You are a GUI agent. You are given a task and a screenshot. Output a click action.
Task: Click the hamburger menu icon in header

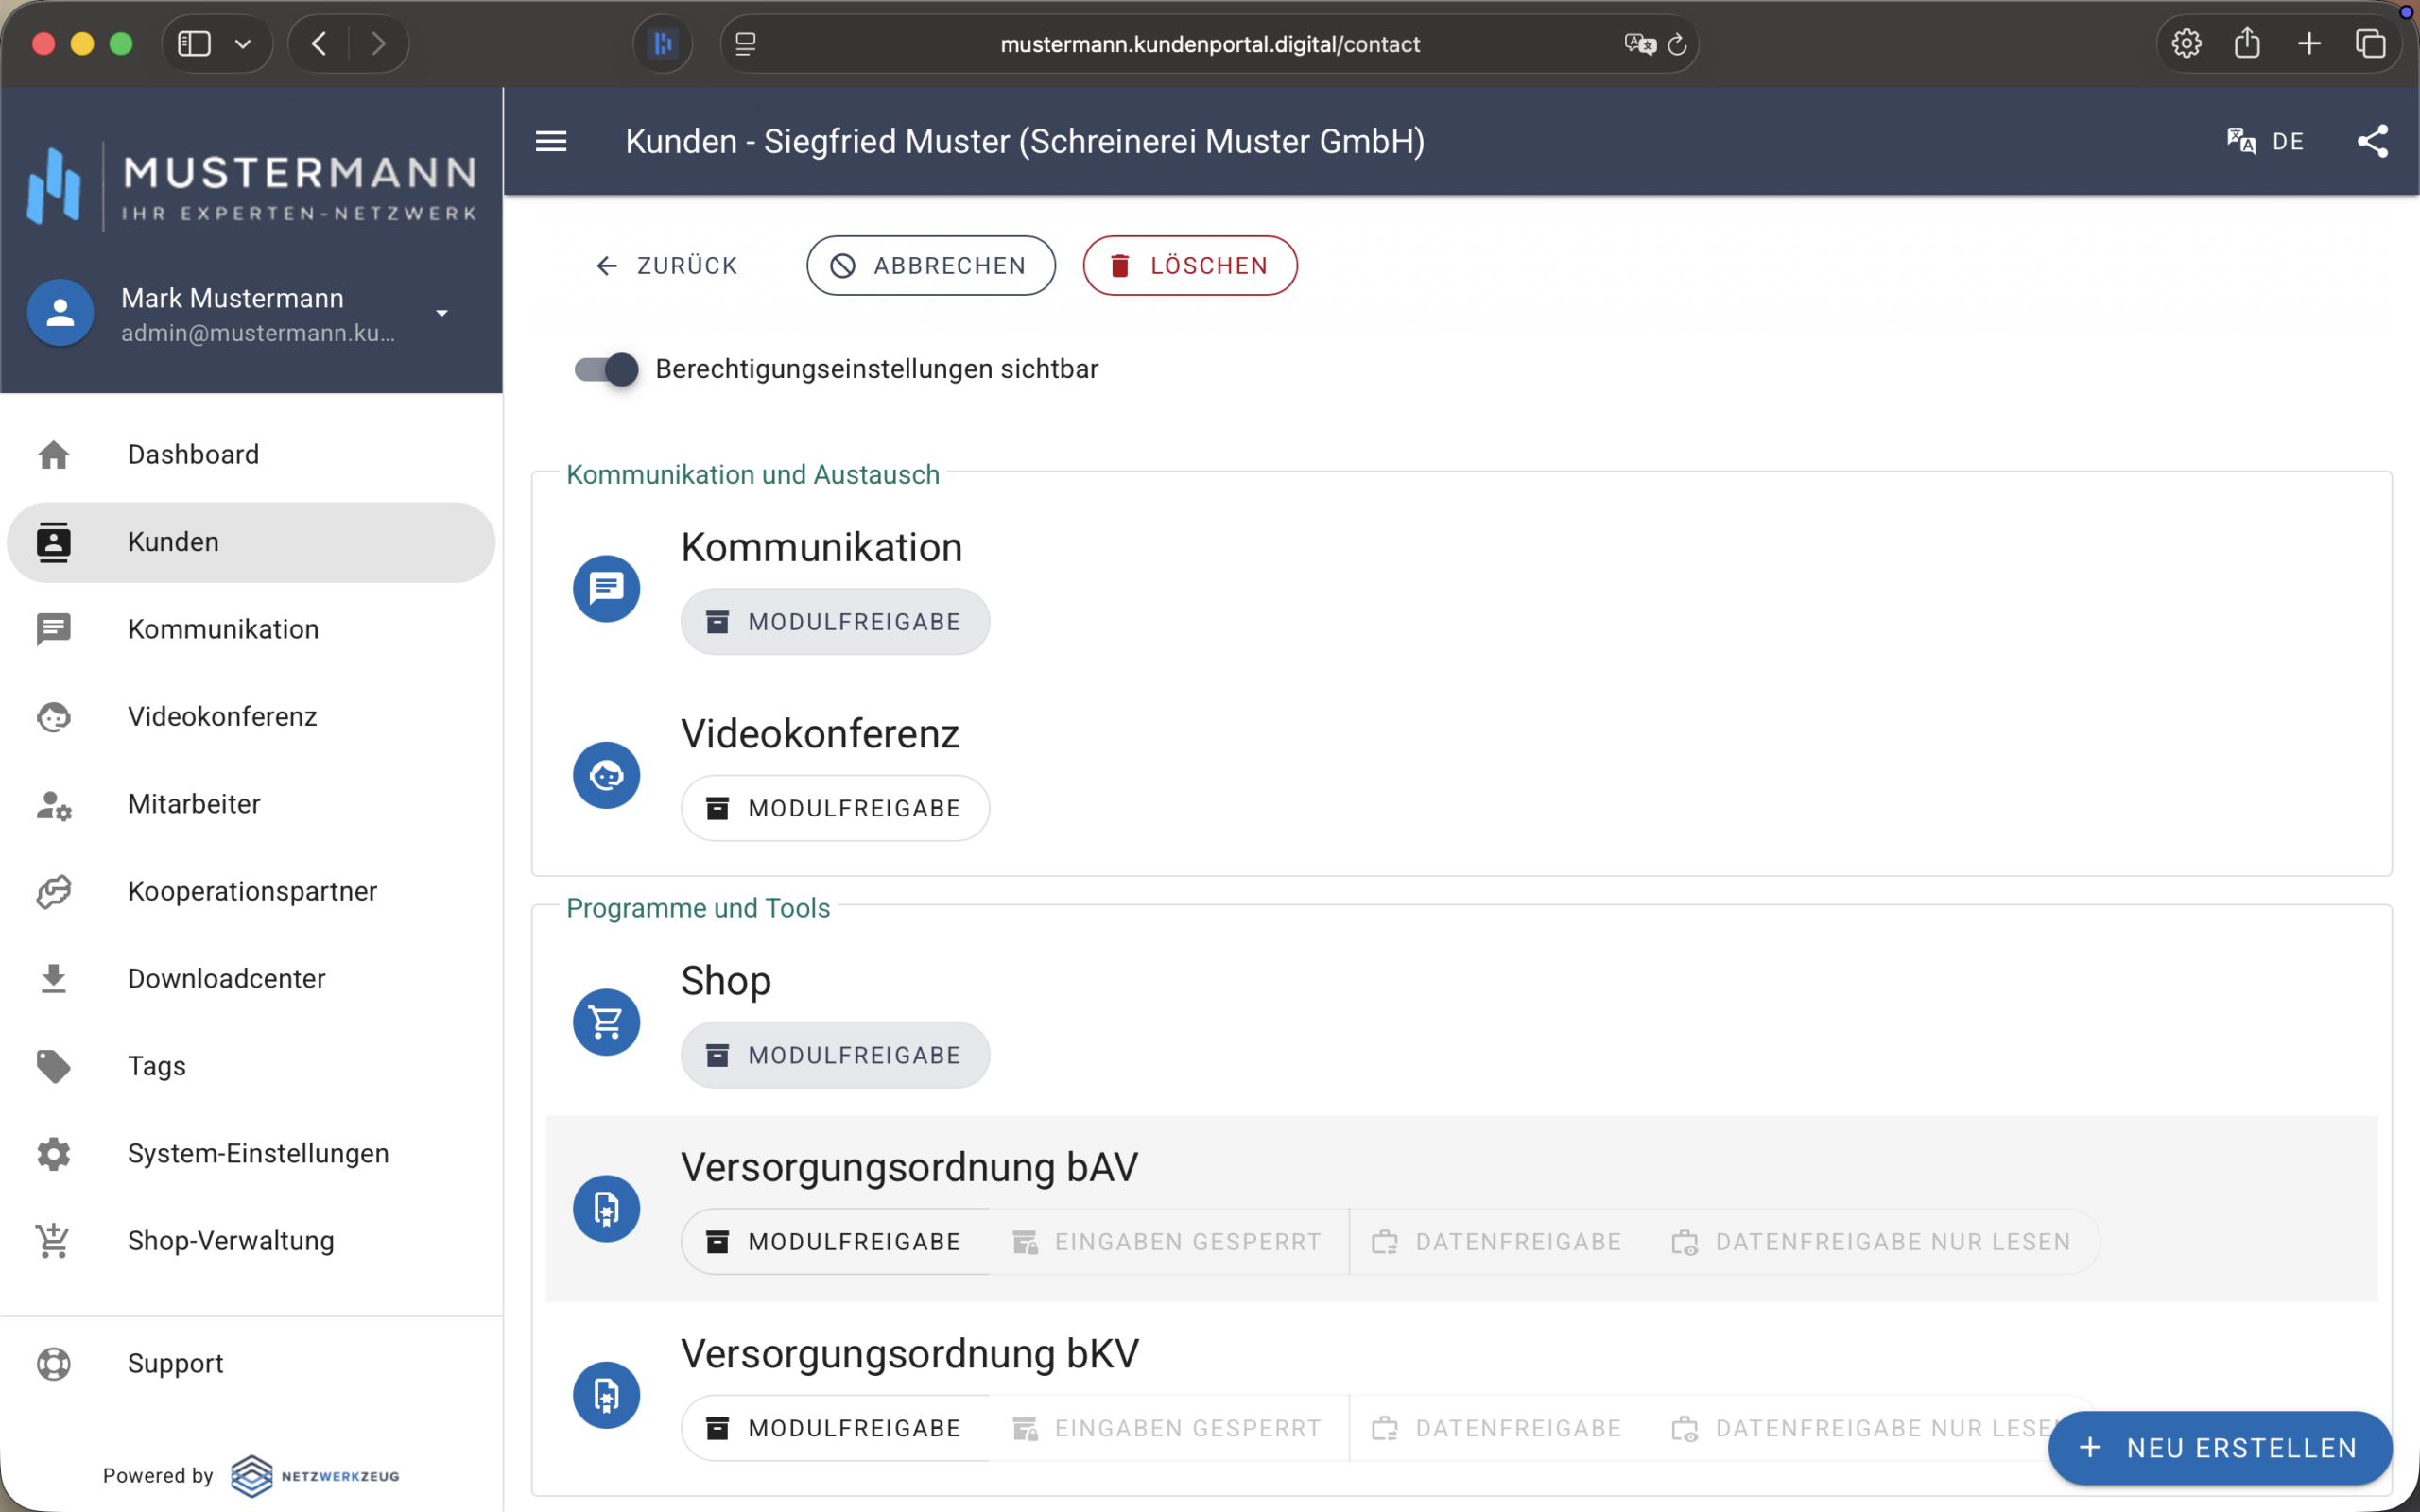(551, 141)
